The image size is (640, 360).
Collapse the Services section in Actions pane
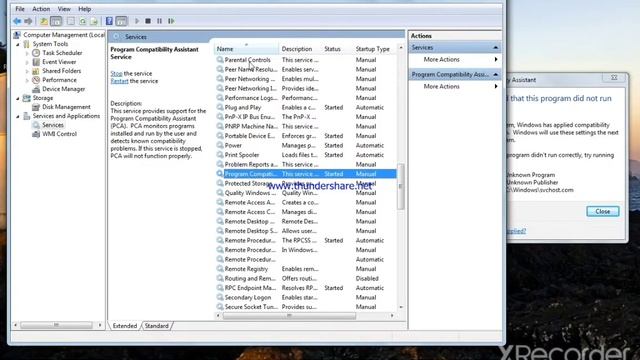(496, 48)
